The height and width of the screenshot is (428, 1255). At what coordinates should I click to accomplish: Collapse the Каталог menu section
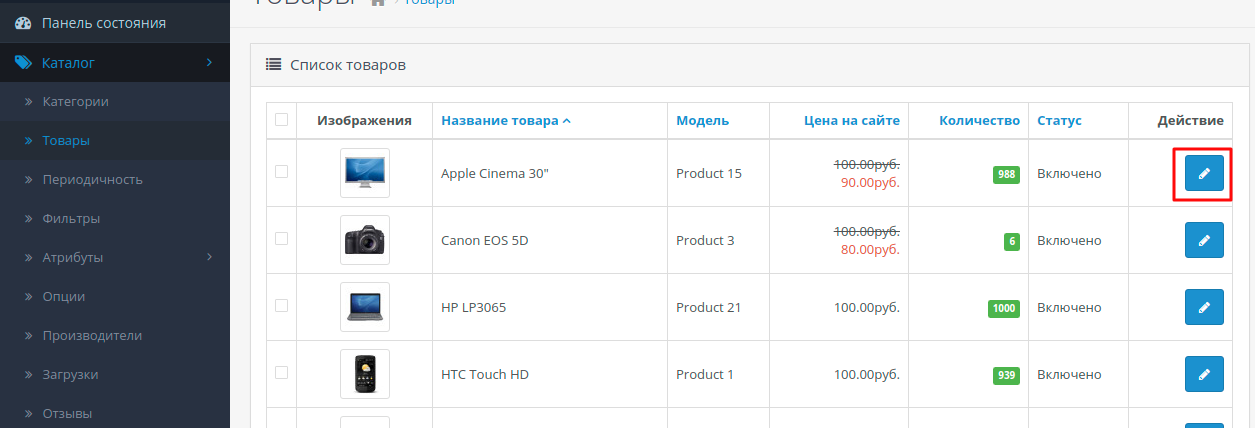coord(209,63)
